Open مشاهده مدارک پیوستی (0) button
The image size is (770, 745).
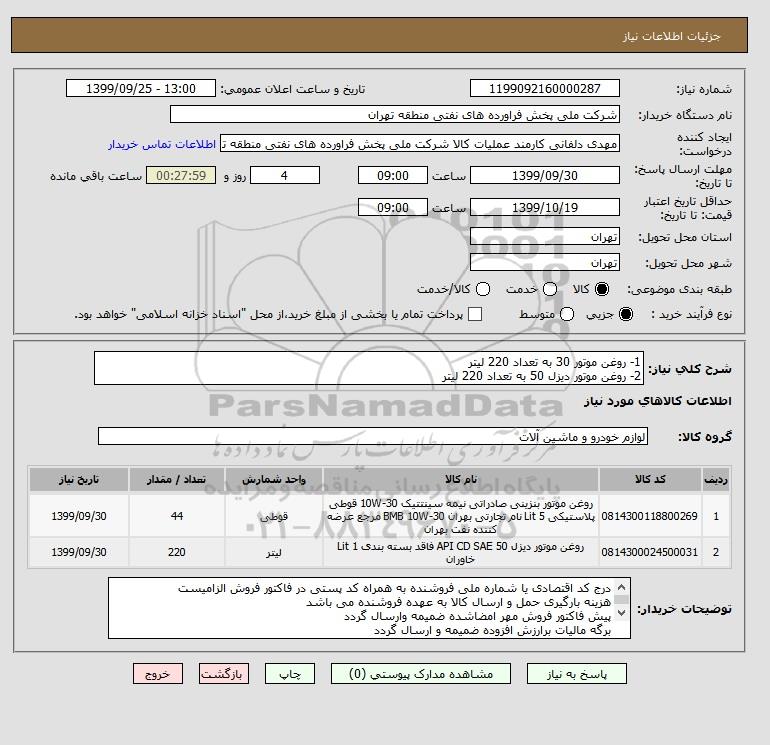[x=421, y=674]
